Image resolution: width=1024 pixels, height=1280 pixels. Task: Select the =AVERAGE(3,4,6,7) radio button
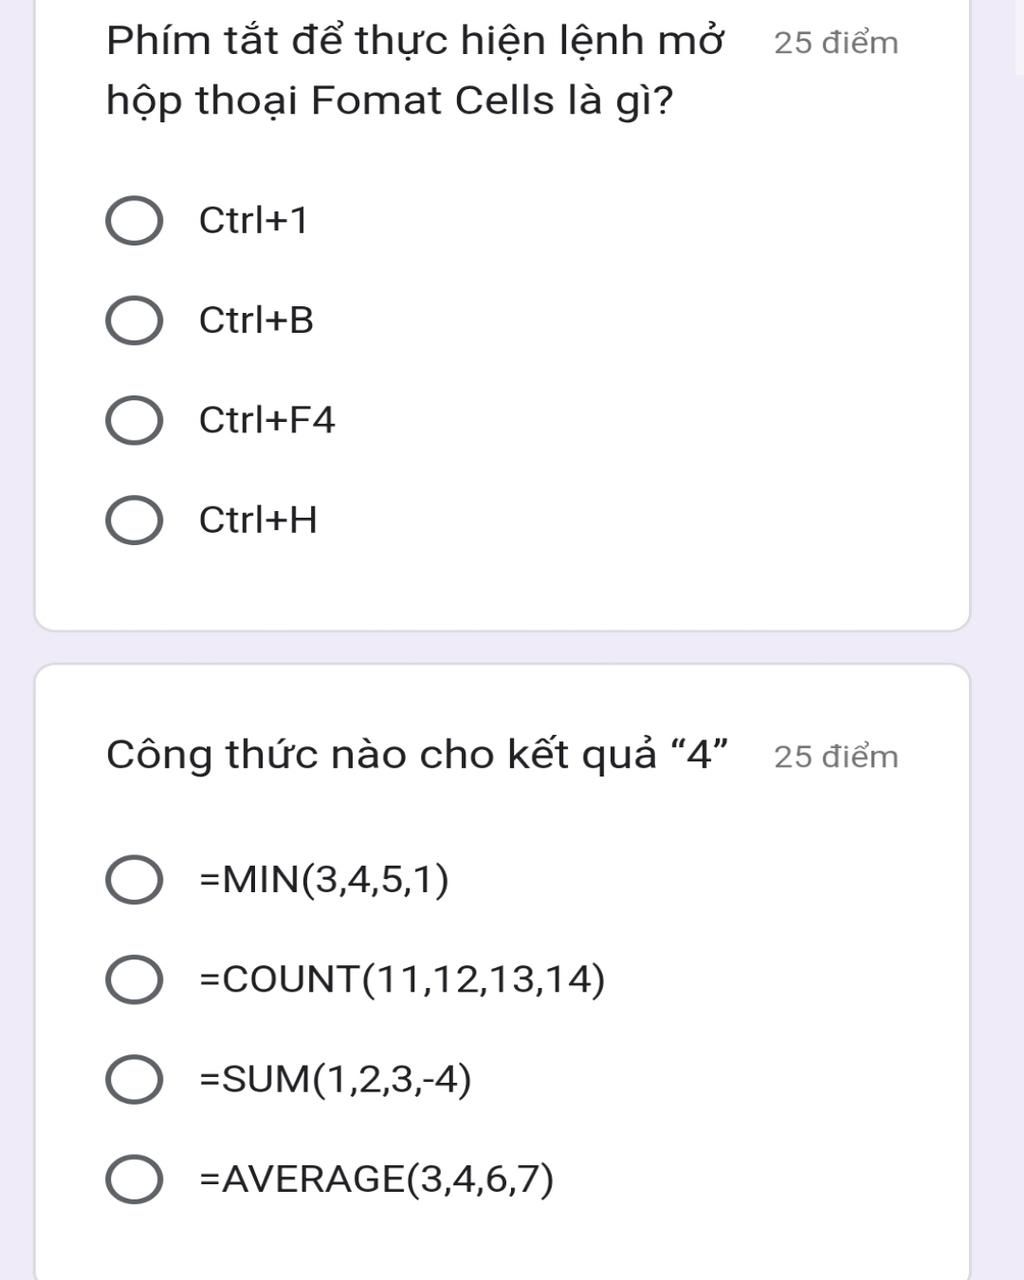134,1180
